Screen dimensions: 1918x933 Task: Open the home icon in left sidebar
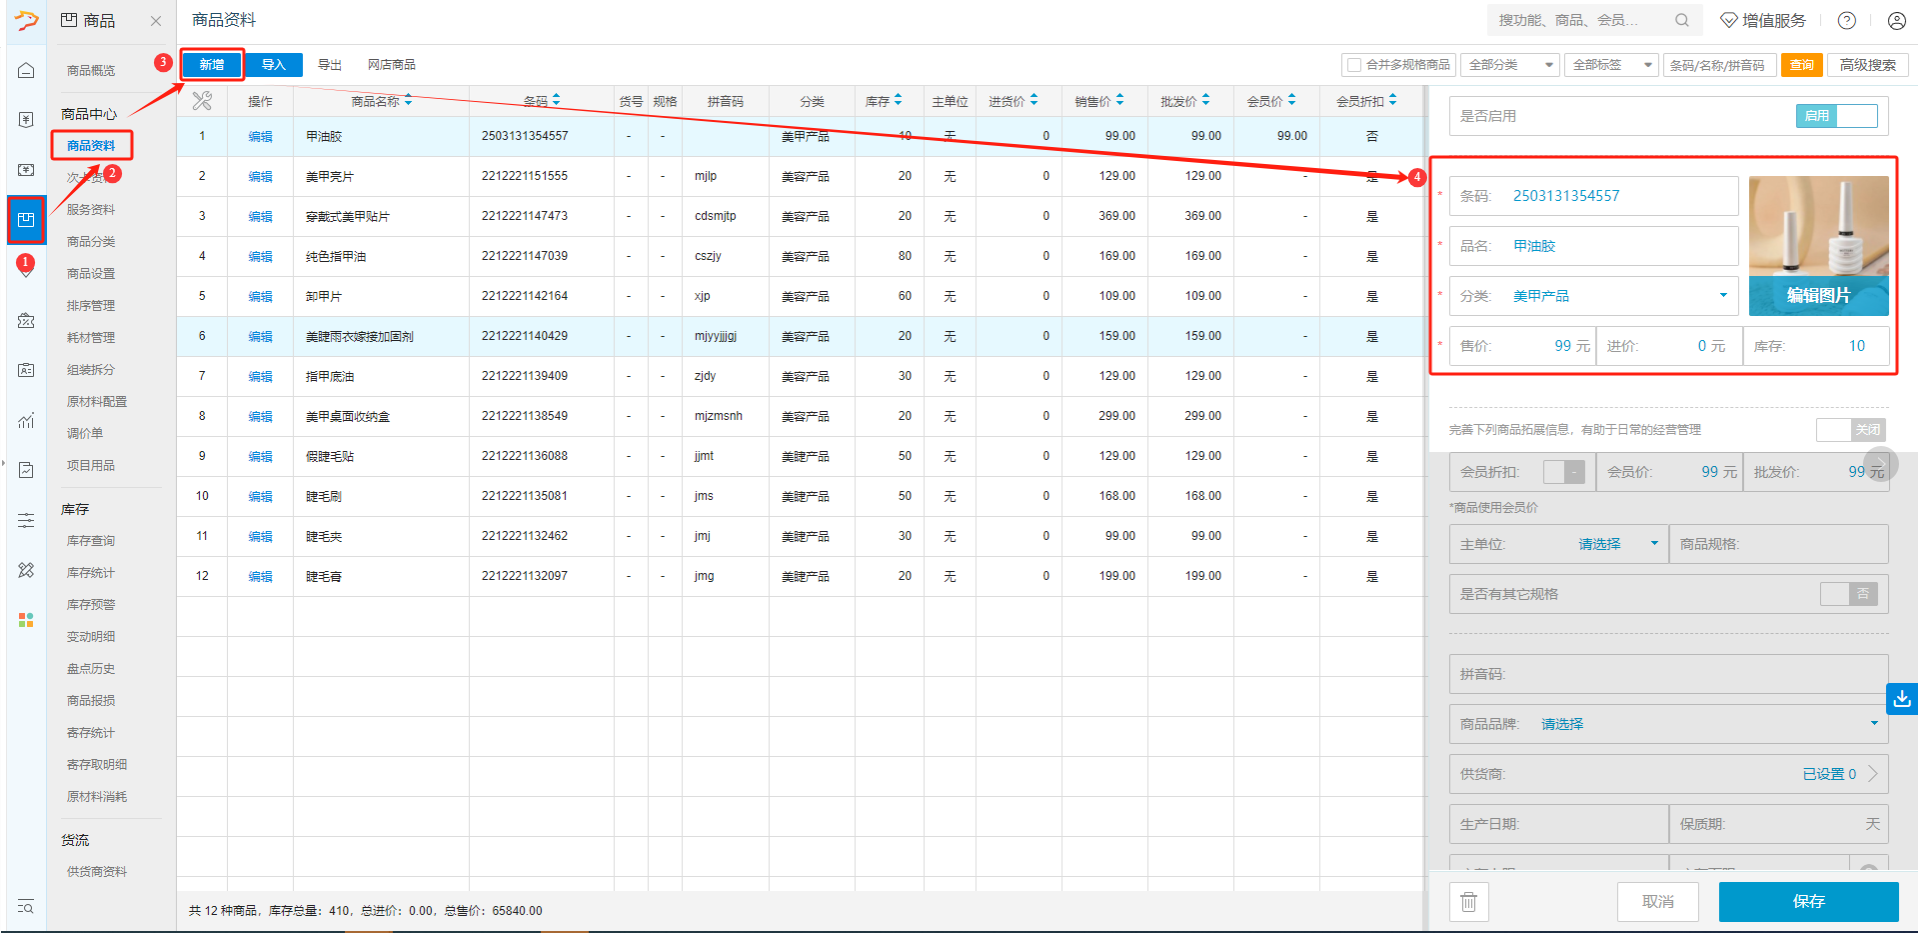(26, 70)
